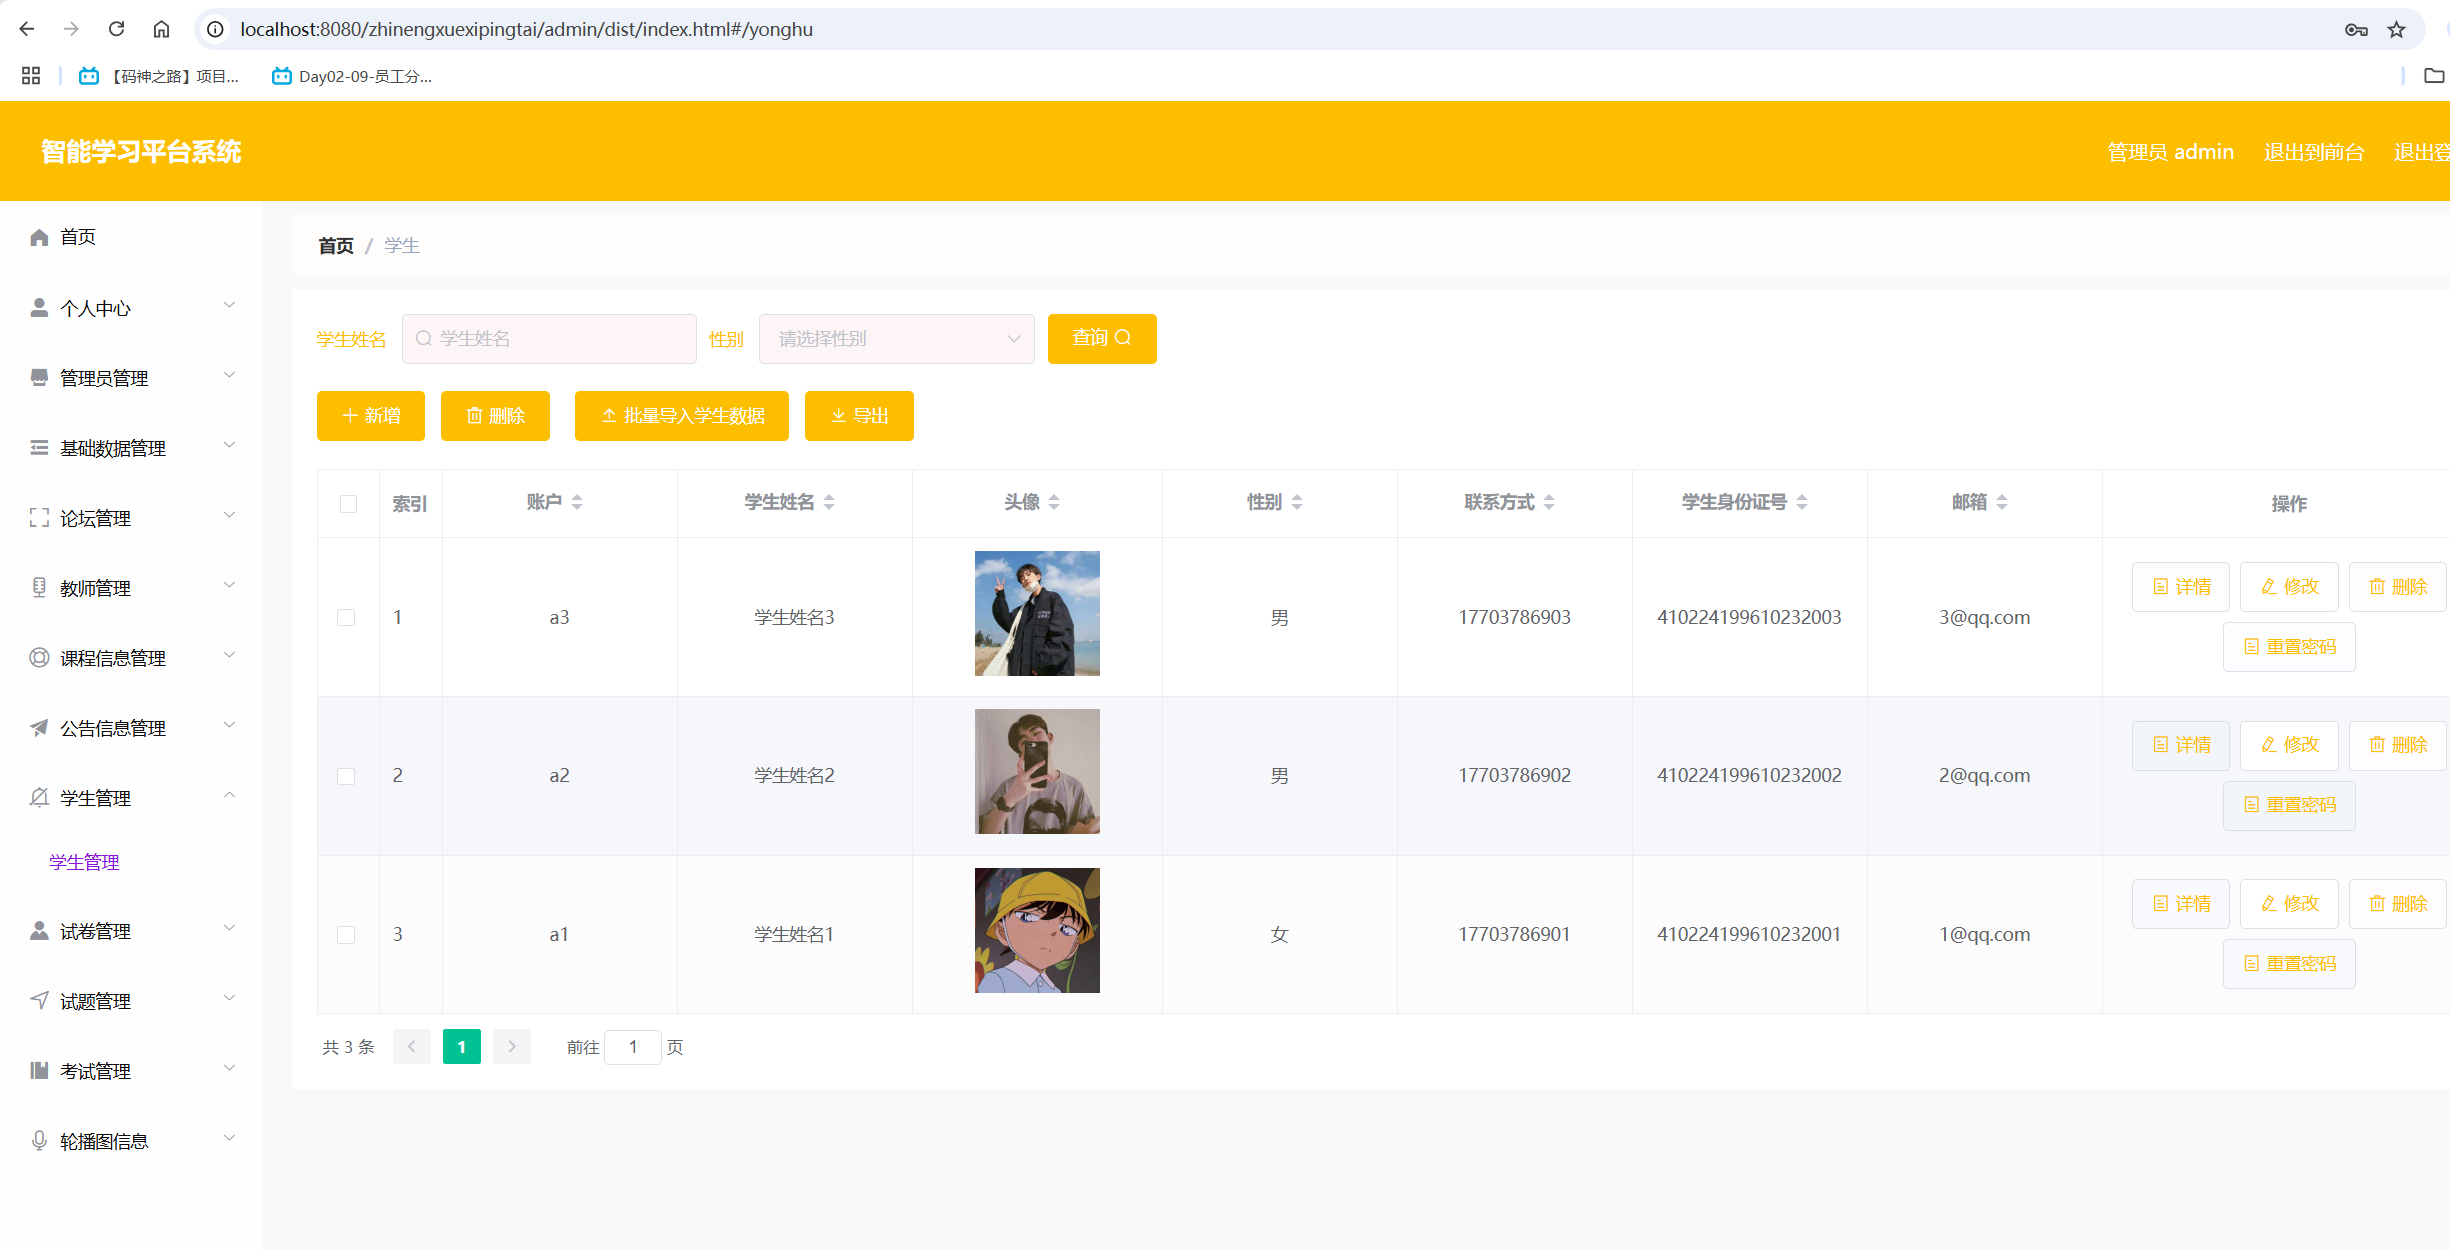Sort by 账户 column arrows

577,502
